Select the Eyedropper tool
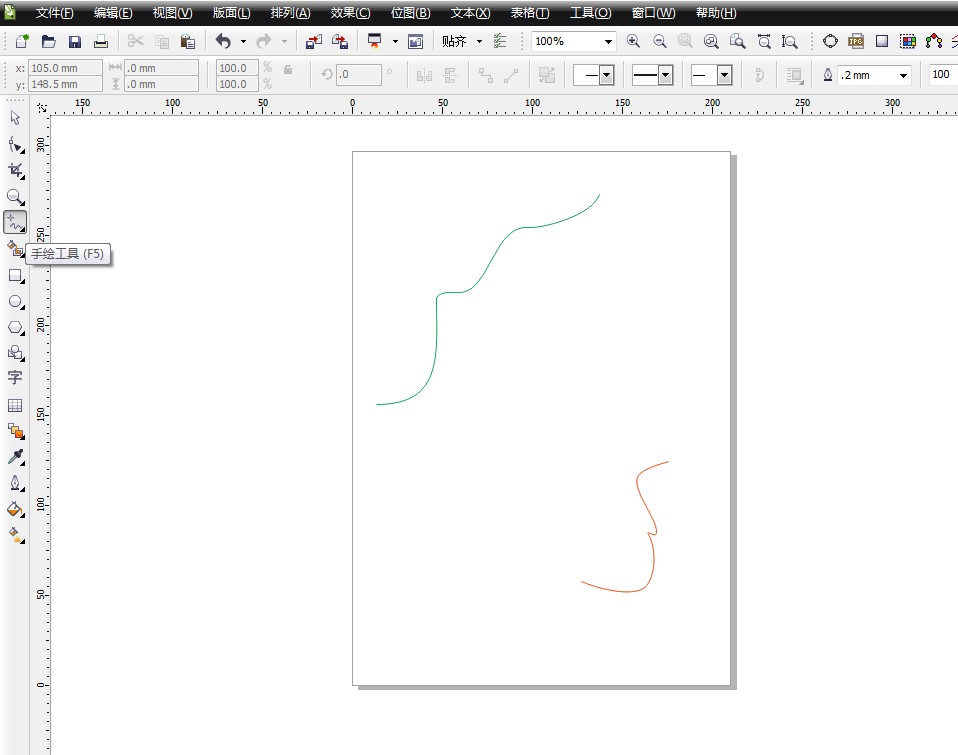This screenshot has width=958, height=755. [x=15, y=457]
